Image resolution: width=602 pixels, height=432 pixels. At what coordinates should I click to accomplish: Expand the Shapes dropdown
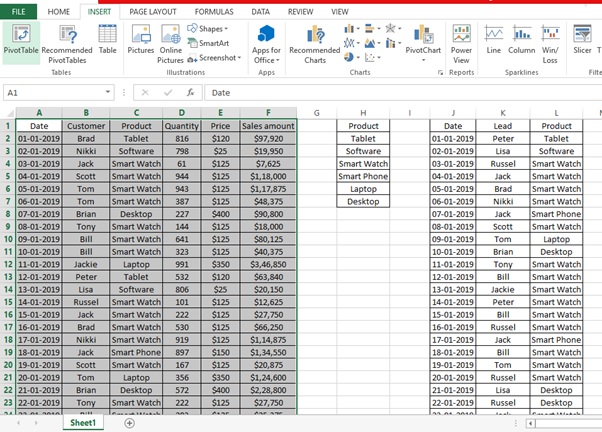[210, 29]
